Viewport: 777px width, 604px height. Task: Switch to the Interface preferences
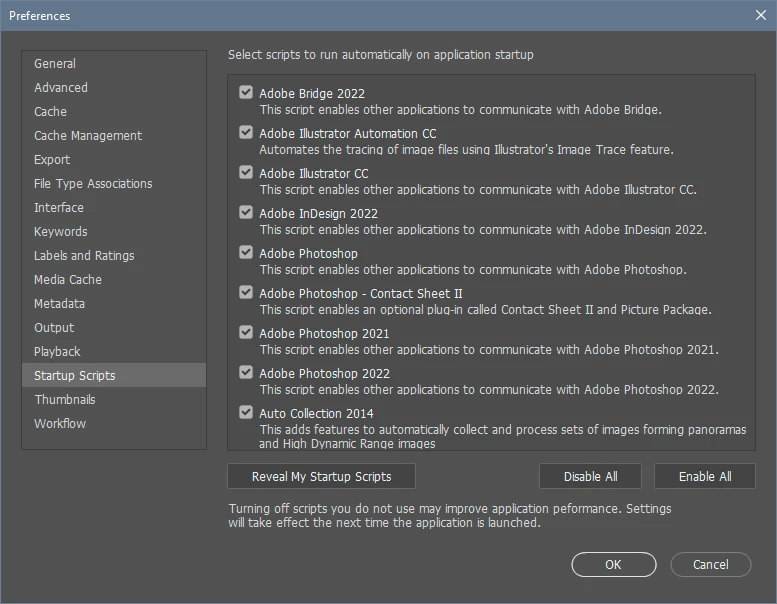114,208
